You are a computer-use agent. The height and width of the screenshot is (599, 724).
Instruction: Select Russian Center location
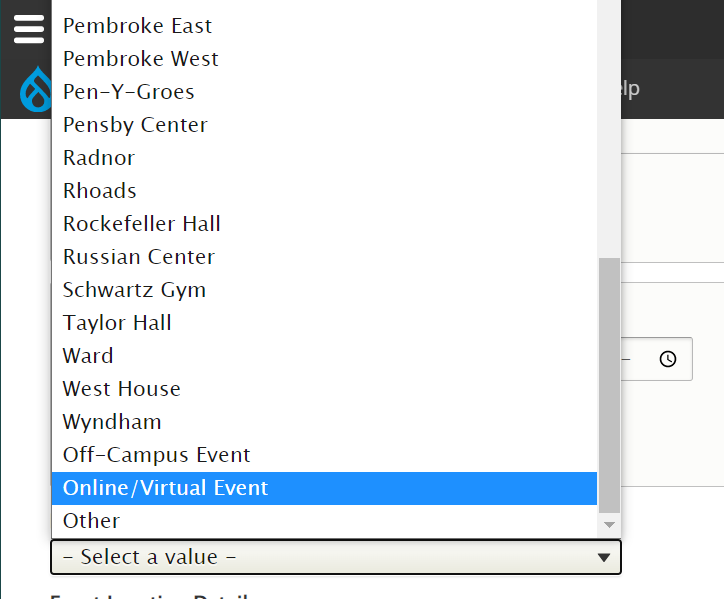pos(139,257)
